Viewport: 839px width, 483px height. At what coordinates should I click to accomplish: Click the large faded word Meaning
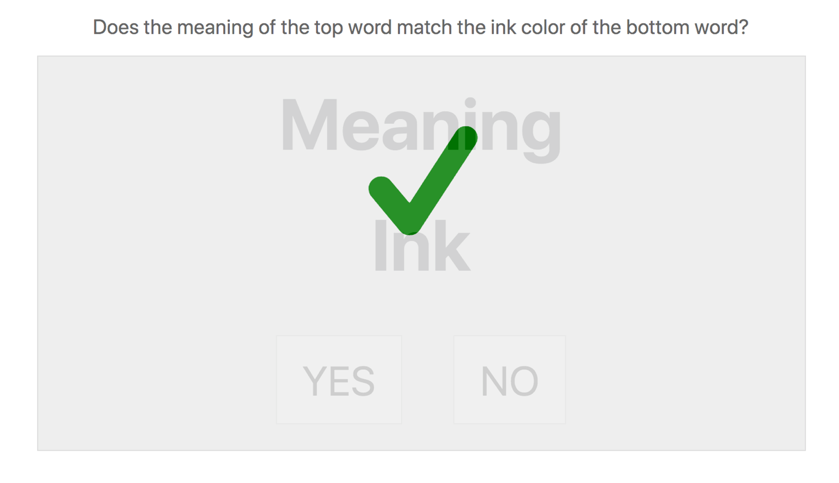coord(421,129)
